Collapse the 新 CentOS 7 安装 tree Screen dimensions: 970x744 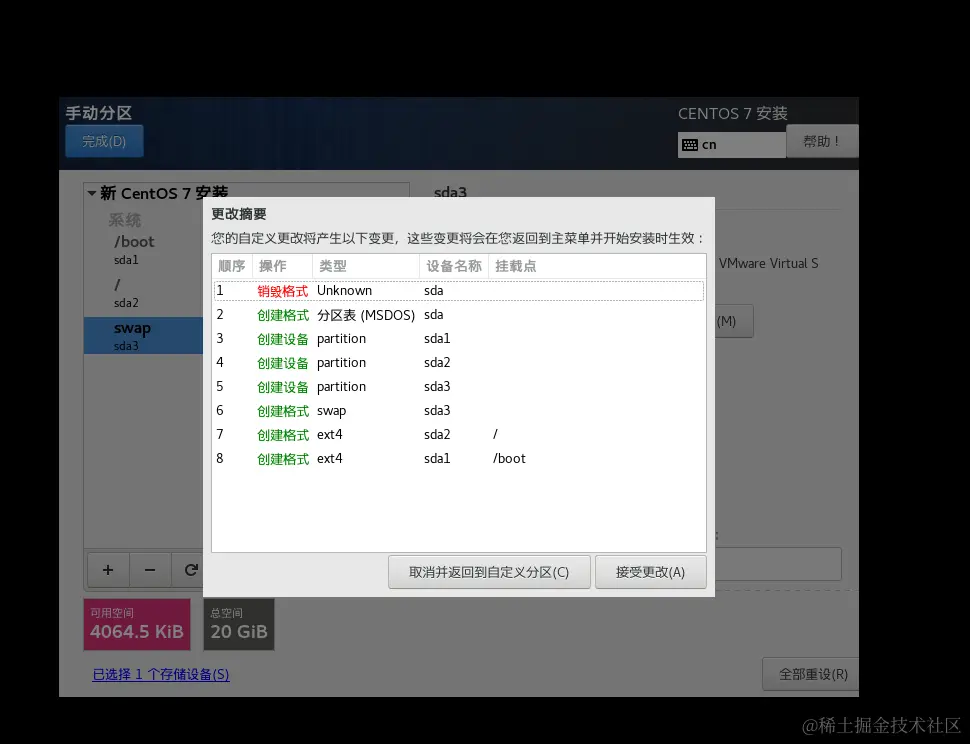click(x=92, y=194)
